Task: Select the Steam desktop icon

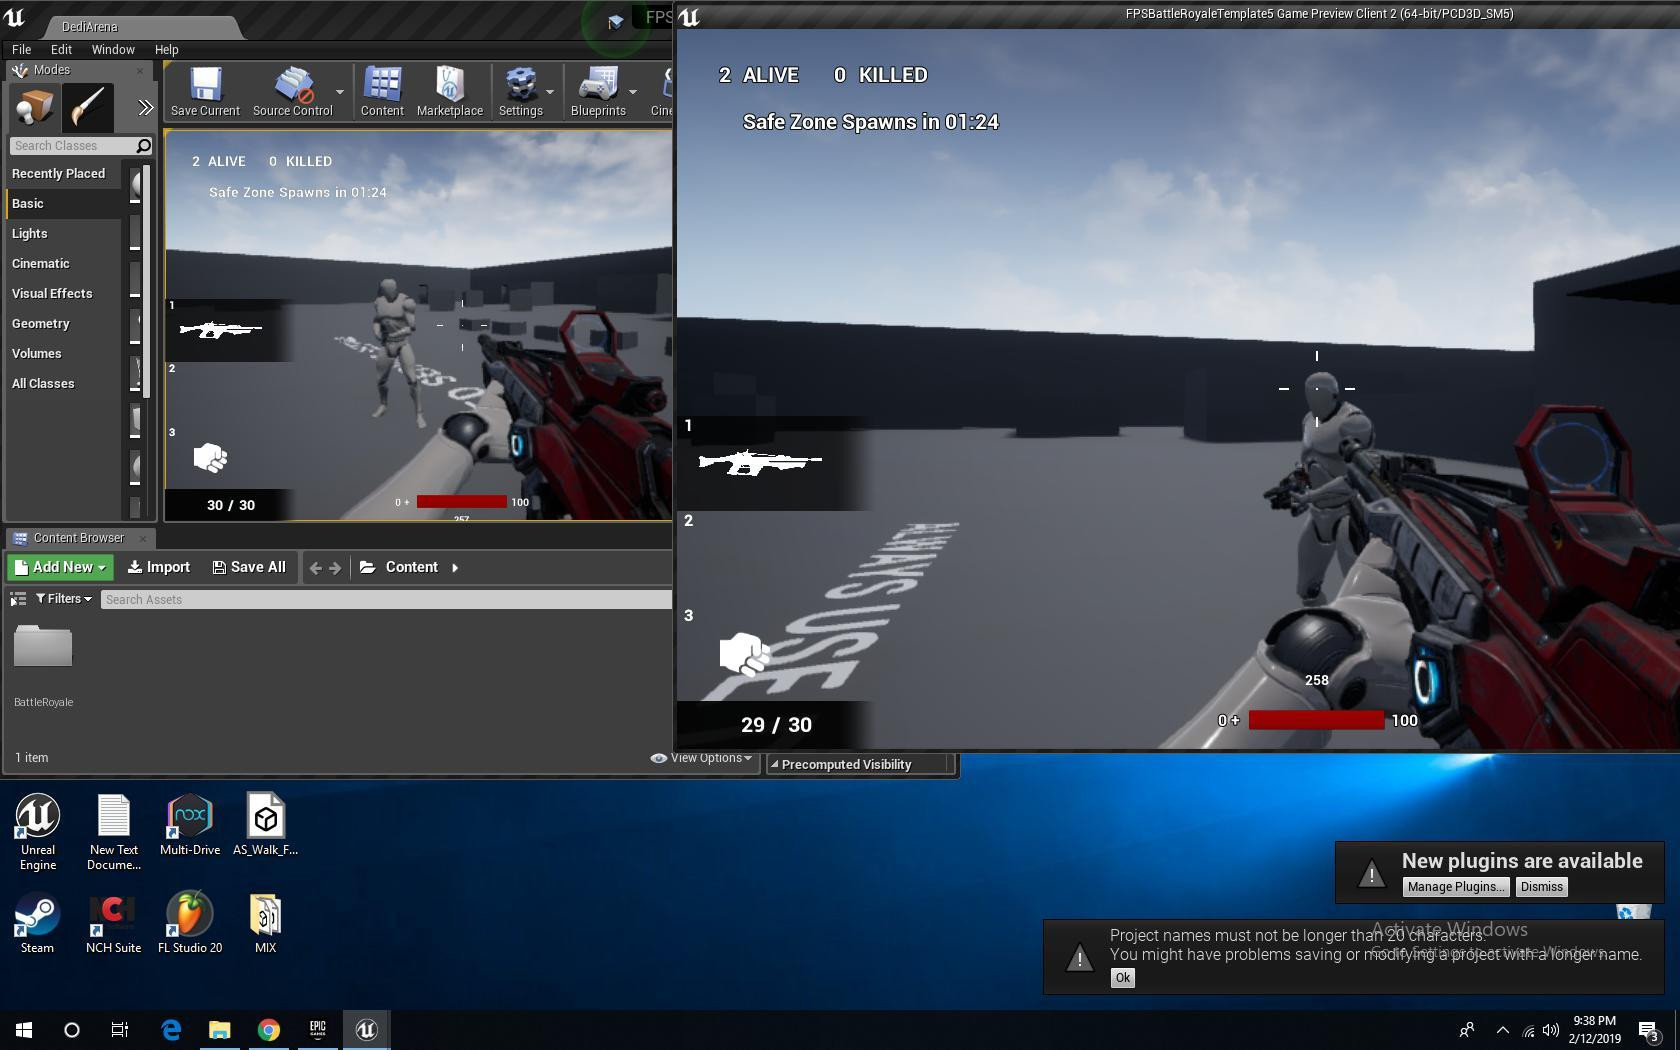Action: [x=37, y=922]
